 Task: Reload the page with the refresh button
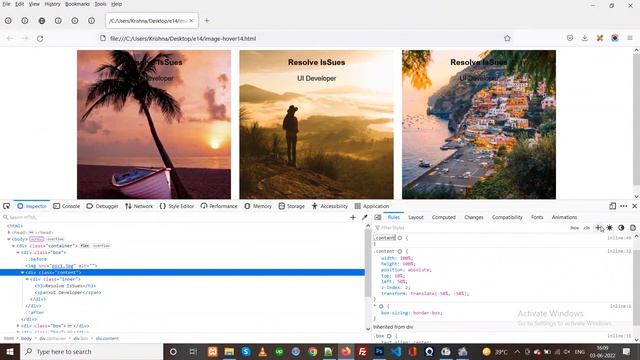(x=40, y=38)
